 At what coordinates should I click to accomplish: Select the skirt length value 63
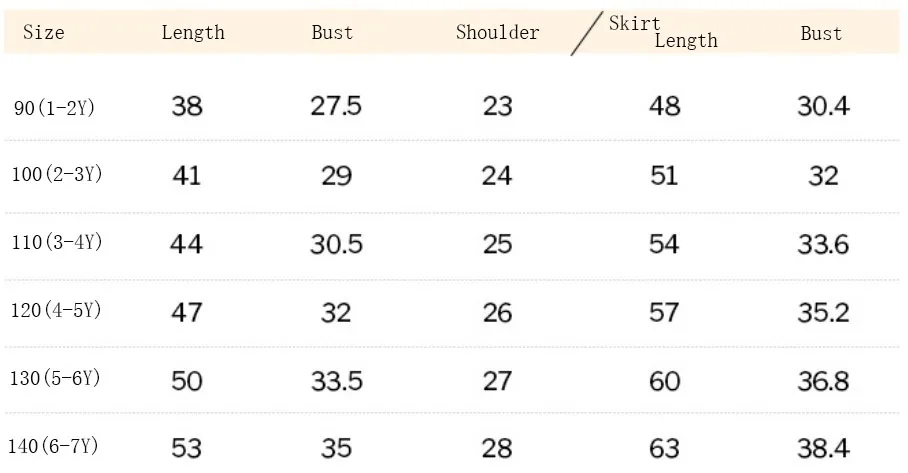(x=664, y=448)
